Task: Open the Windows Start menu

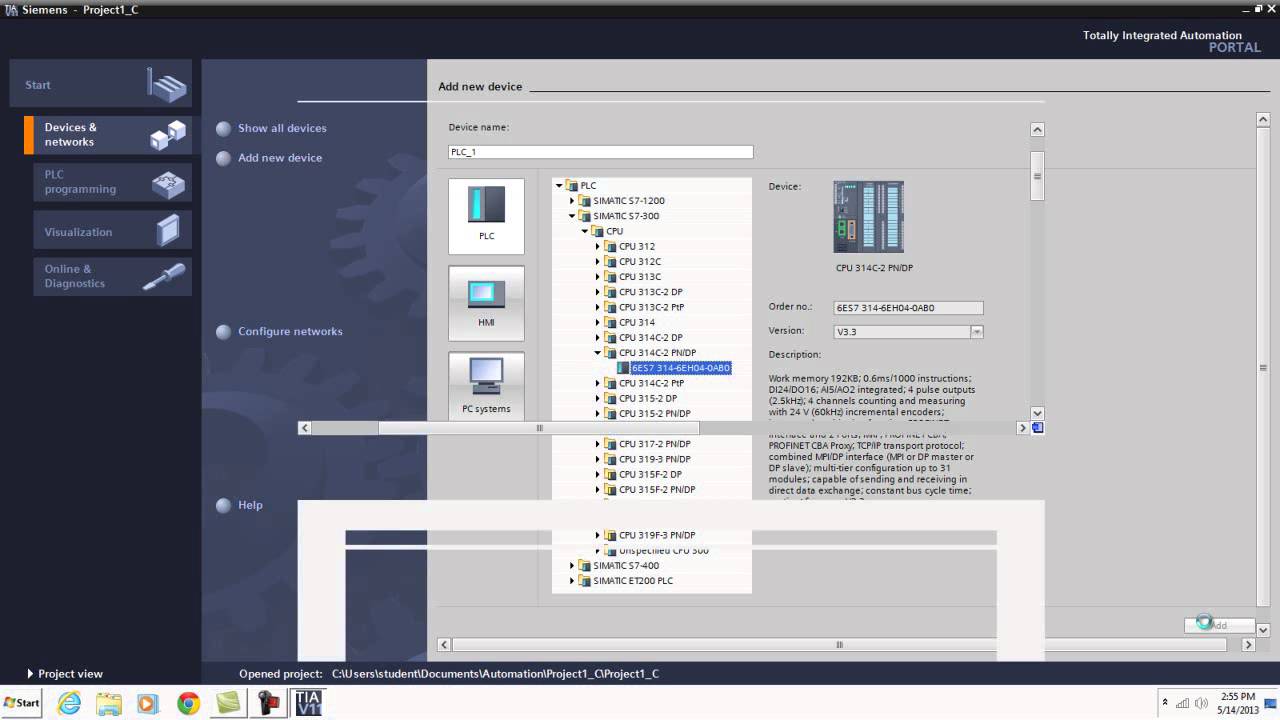Action: point(21,703)
